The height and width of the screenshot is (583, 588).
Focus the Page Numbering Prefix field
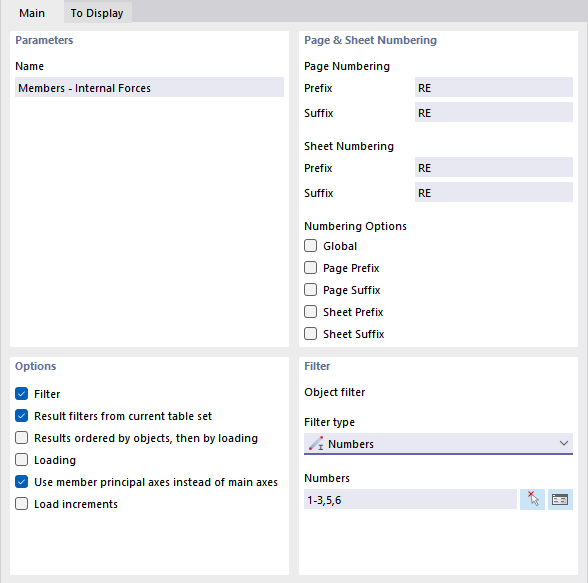494,88
